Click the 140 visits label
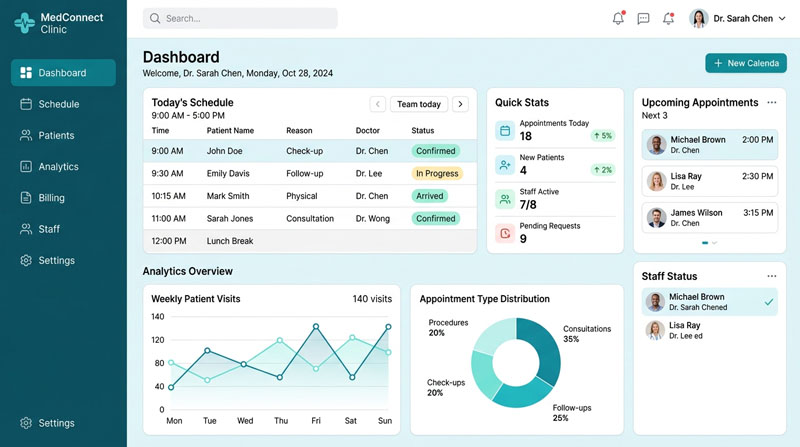The width and height of the screenshot is (800, 447). pos(372,299)
